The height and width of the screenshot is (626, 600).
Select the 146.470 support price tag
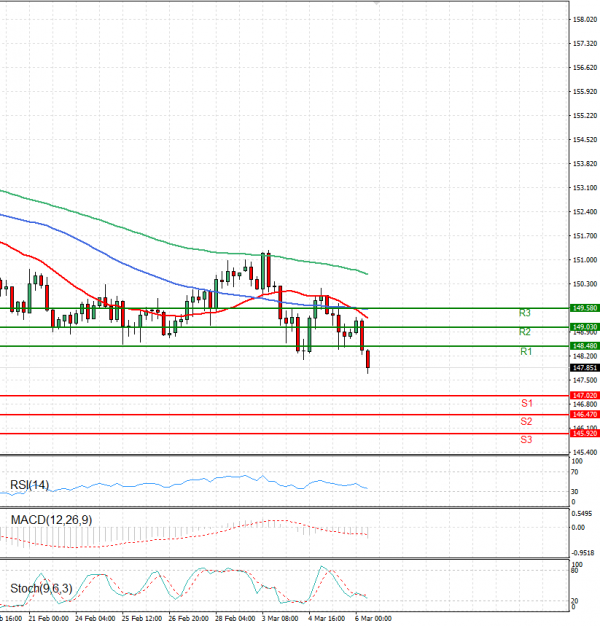tap(585, 414)
